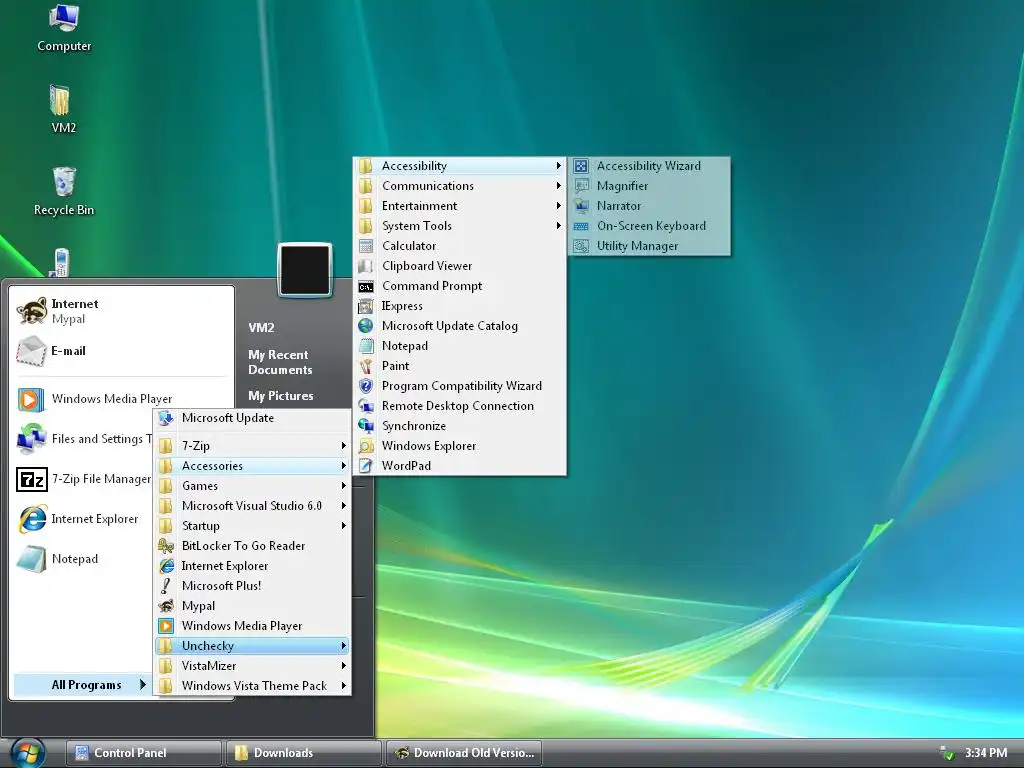Launch Magnifier
1024x768 pixels.
[x=650, y=186]
